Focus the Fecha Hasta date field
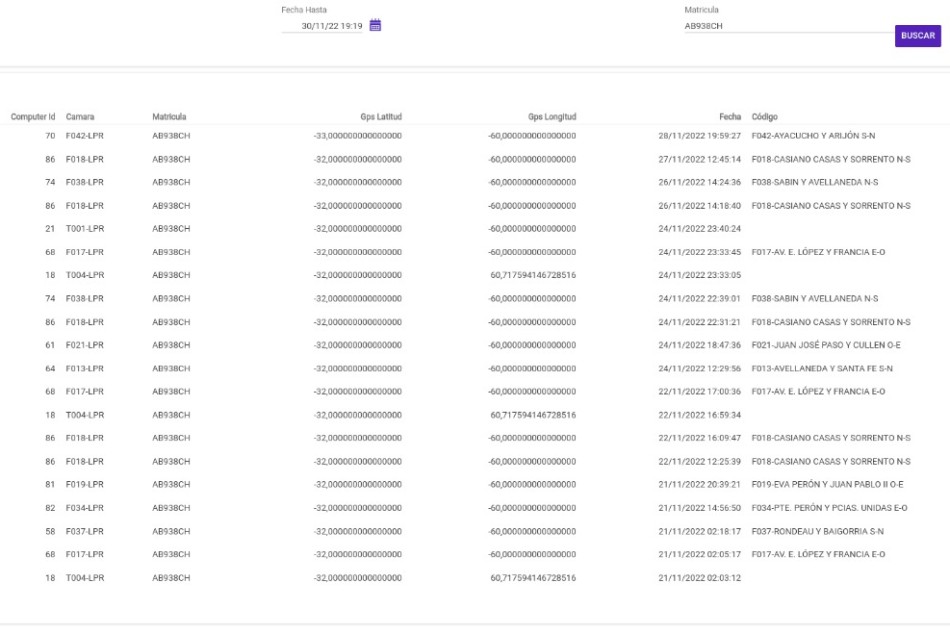 tap(325, 26)
